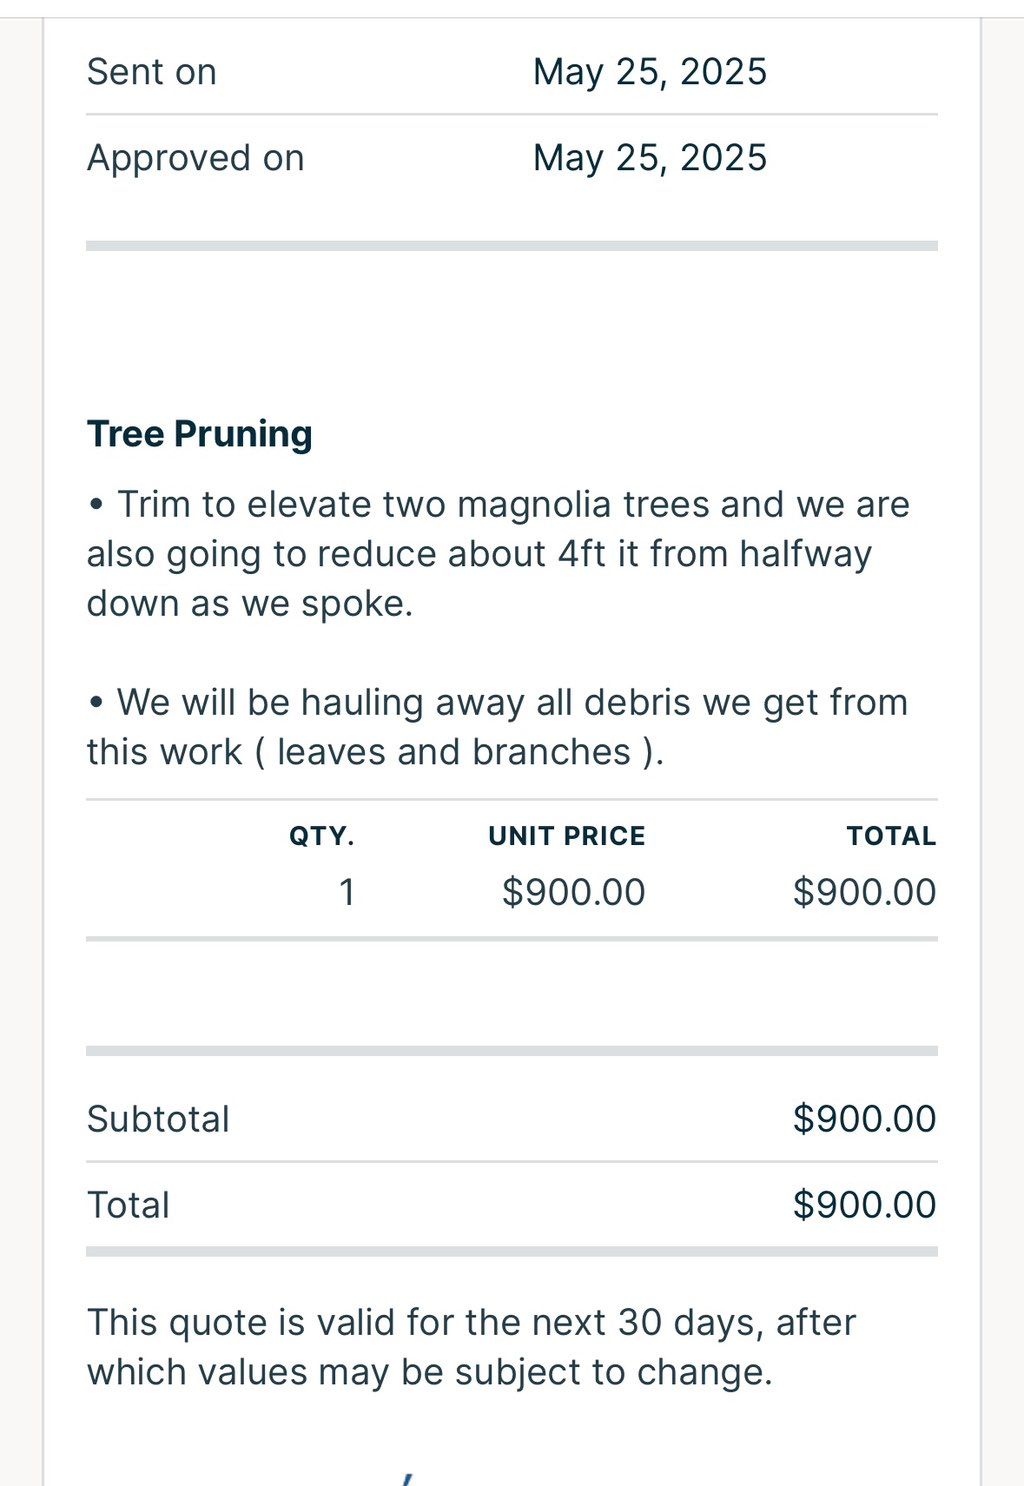Select the Approved on date value
This screenshot has width=1024, height=1486.
(x=650, y=158)
